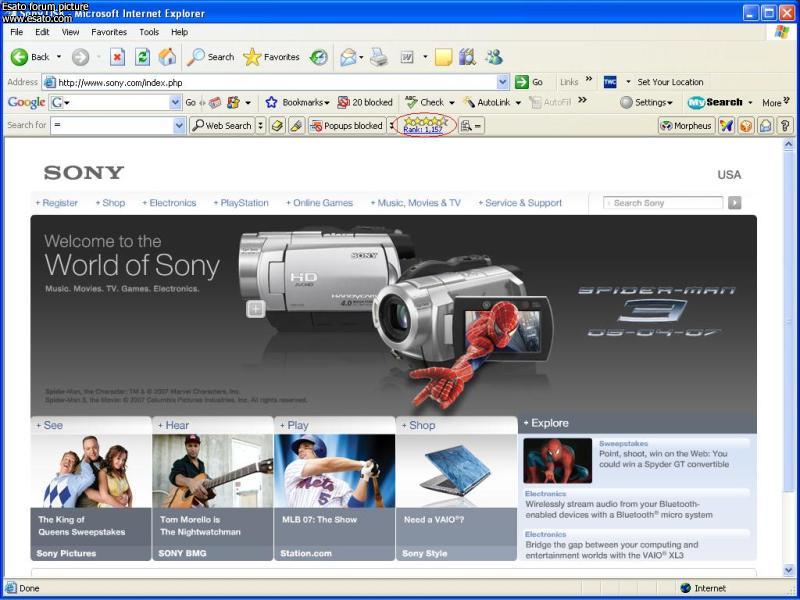Expand the AutoLink dropdown arrow
Viewport: 800px width, 600px height.
[x=518, y=103]
